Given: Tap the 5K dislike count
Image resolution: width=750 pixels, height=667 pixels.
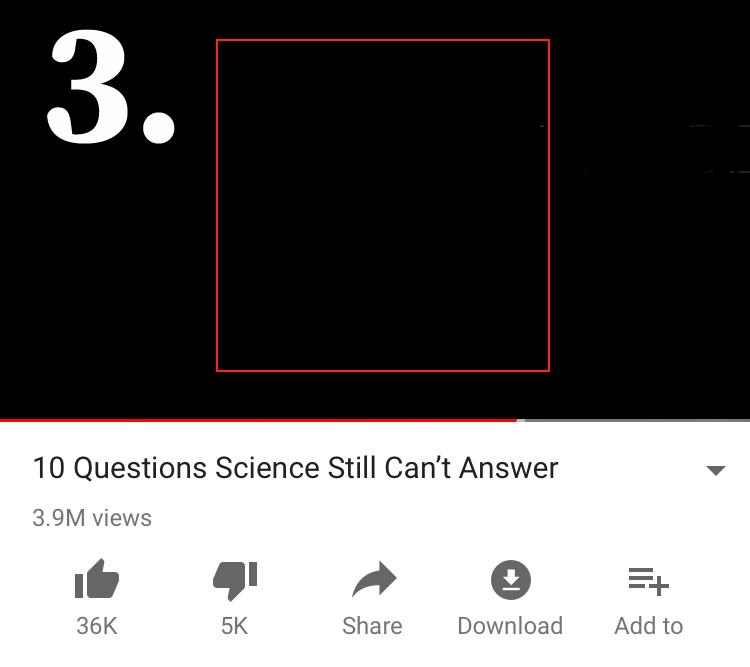Looking at the screenshot, I should point(234,626).
